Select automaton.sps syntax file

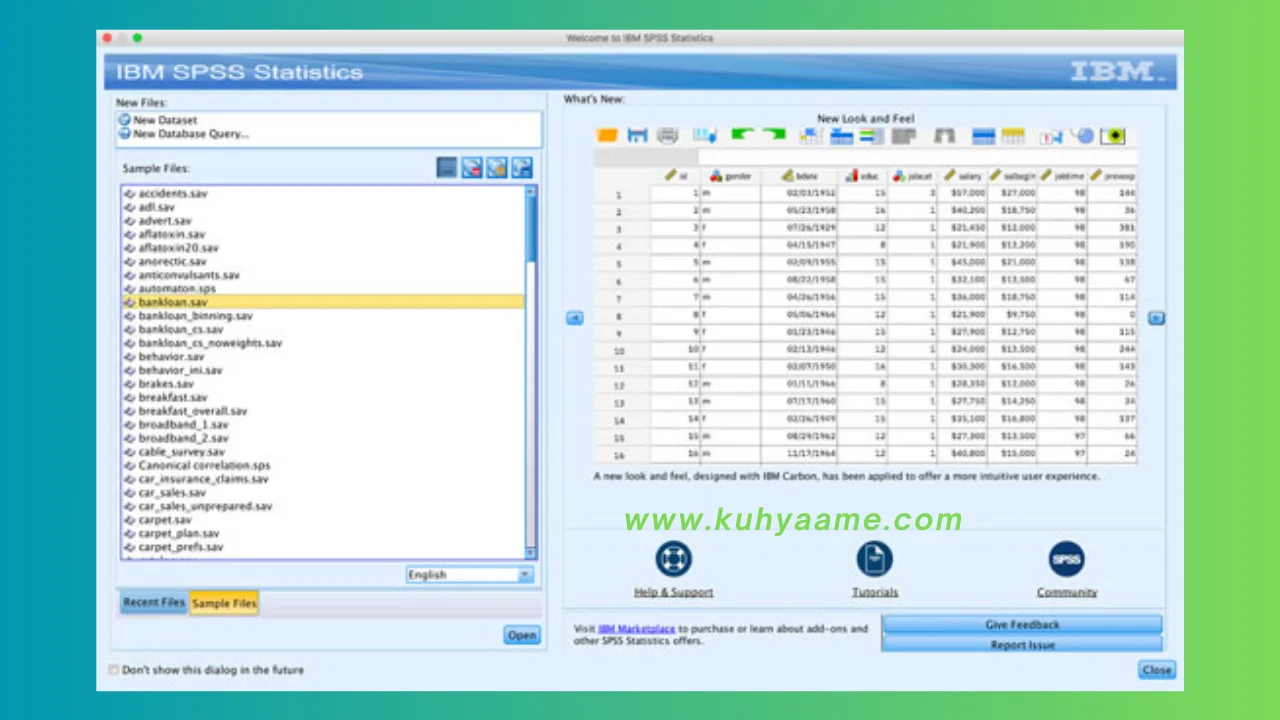click(322, 288)
